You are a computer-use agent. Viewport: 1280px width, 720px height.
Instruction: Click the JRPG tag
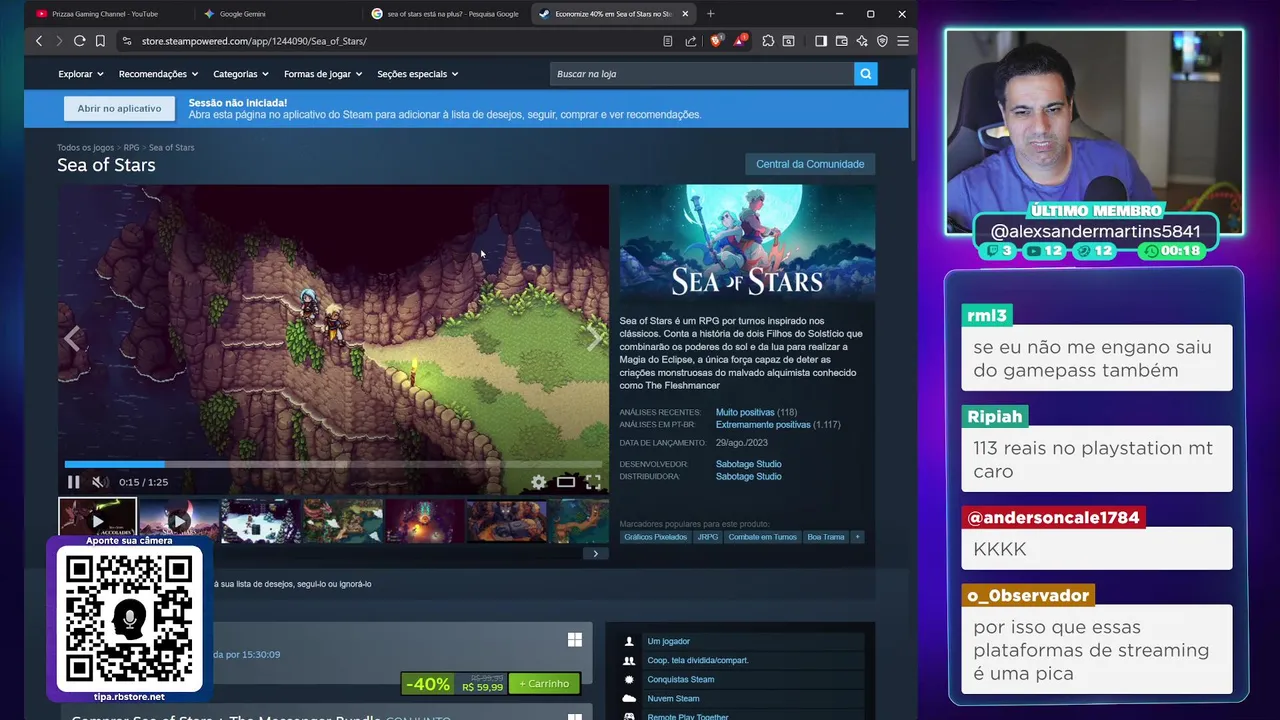coord(708,537)
